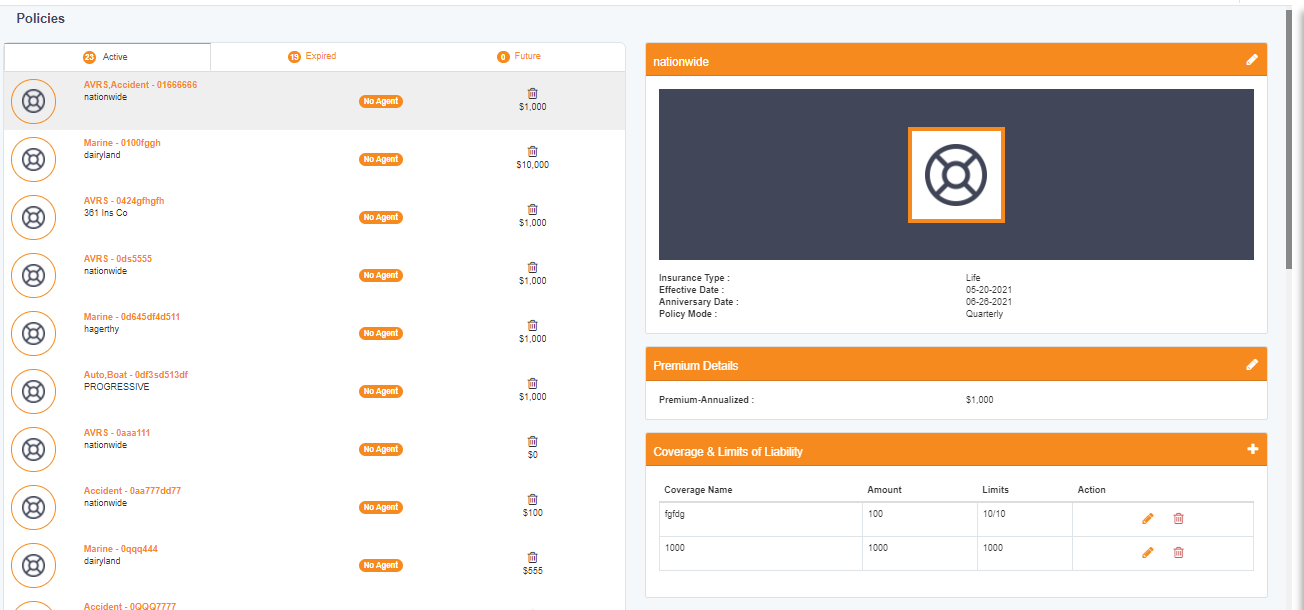Screen dimensions: 1304x610
Task: Edit Premium Details with pencil icon
Action: pos(1251,365)
